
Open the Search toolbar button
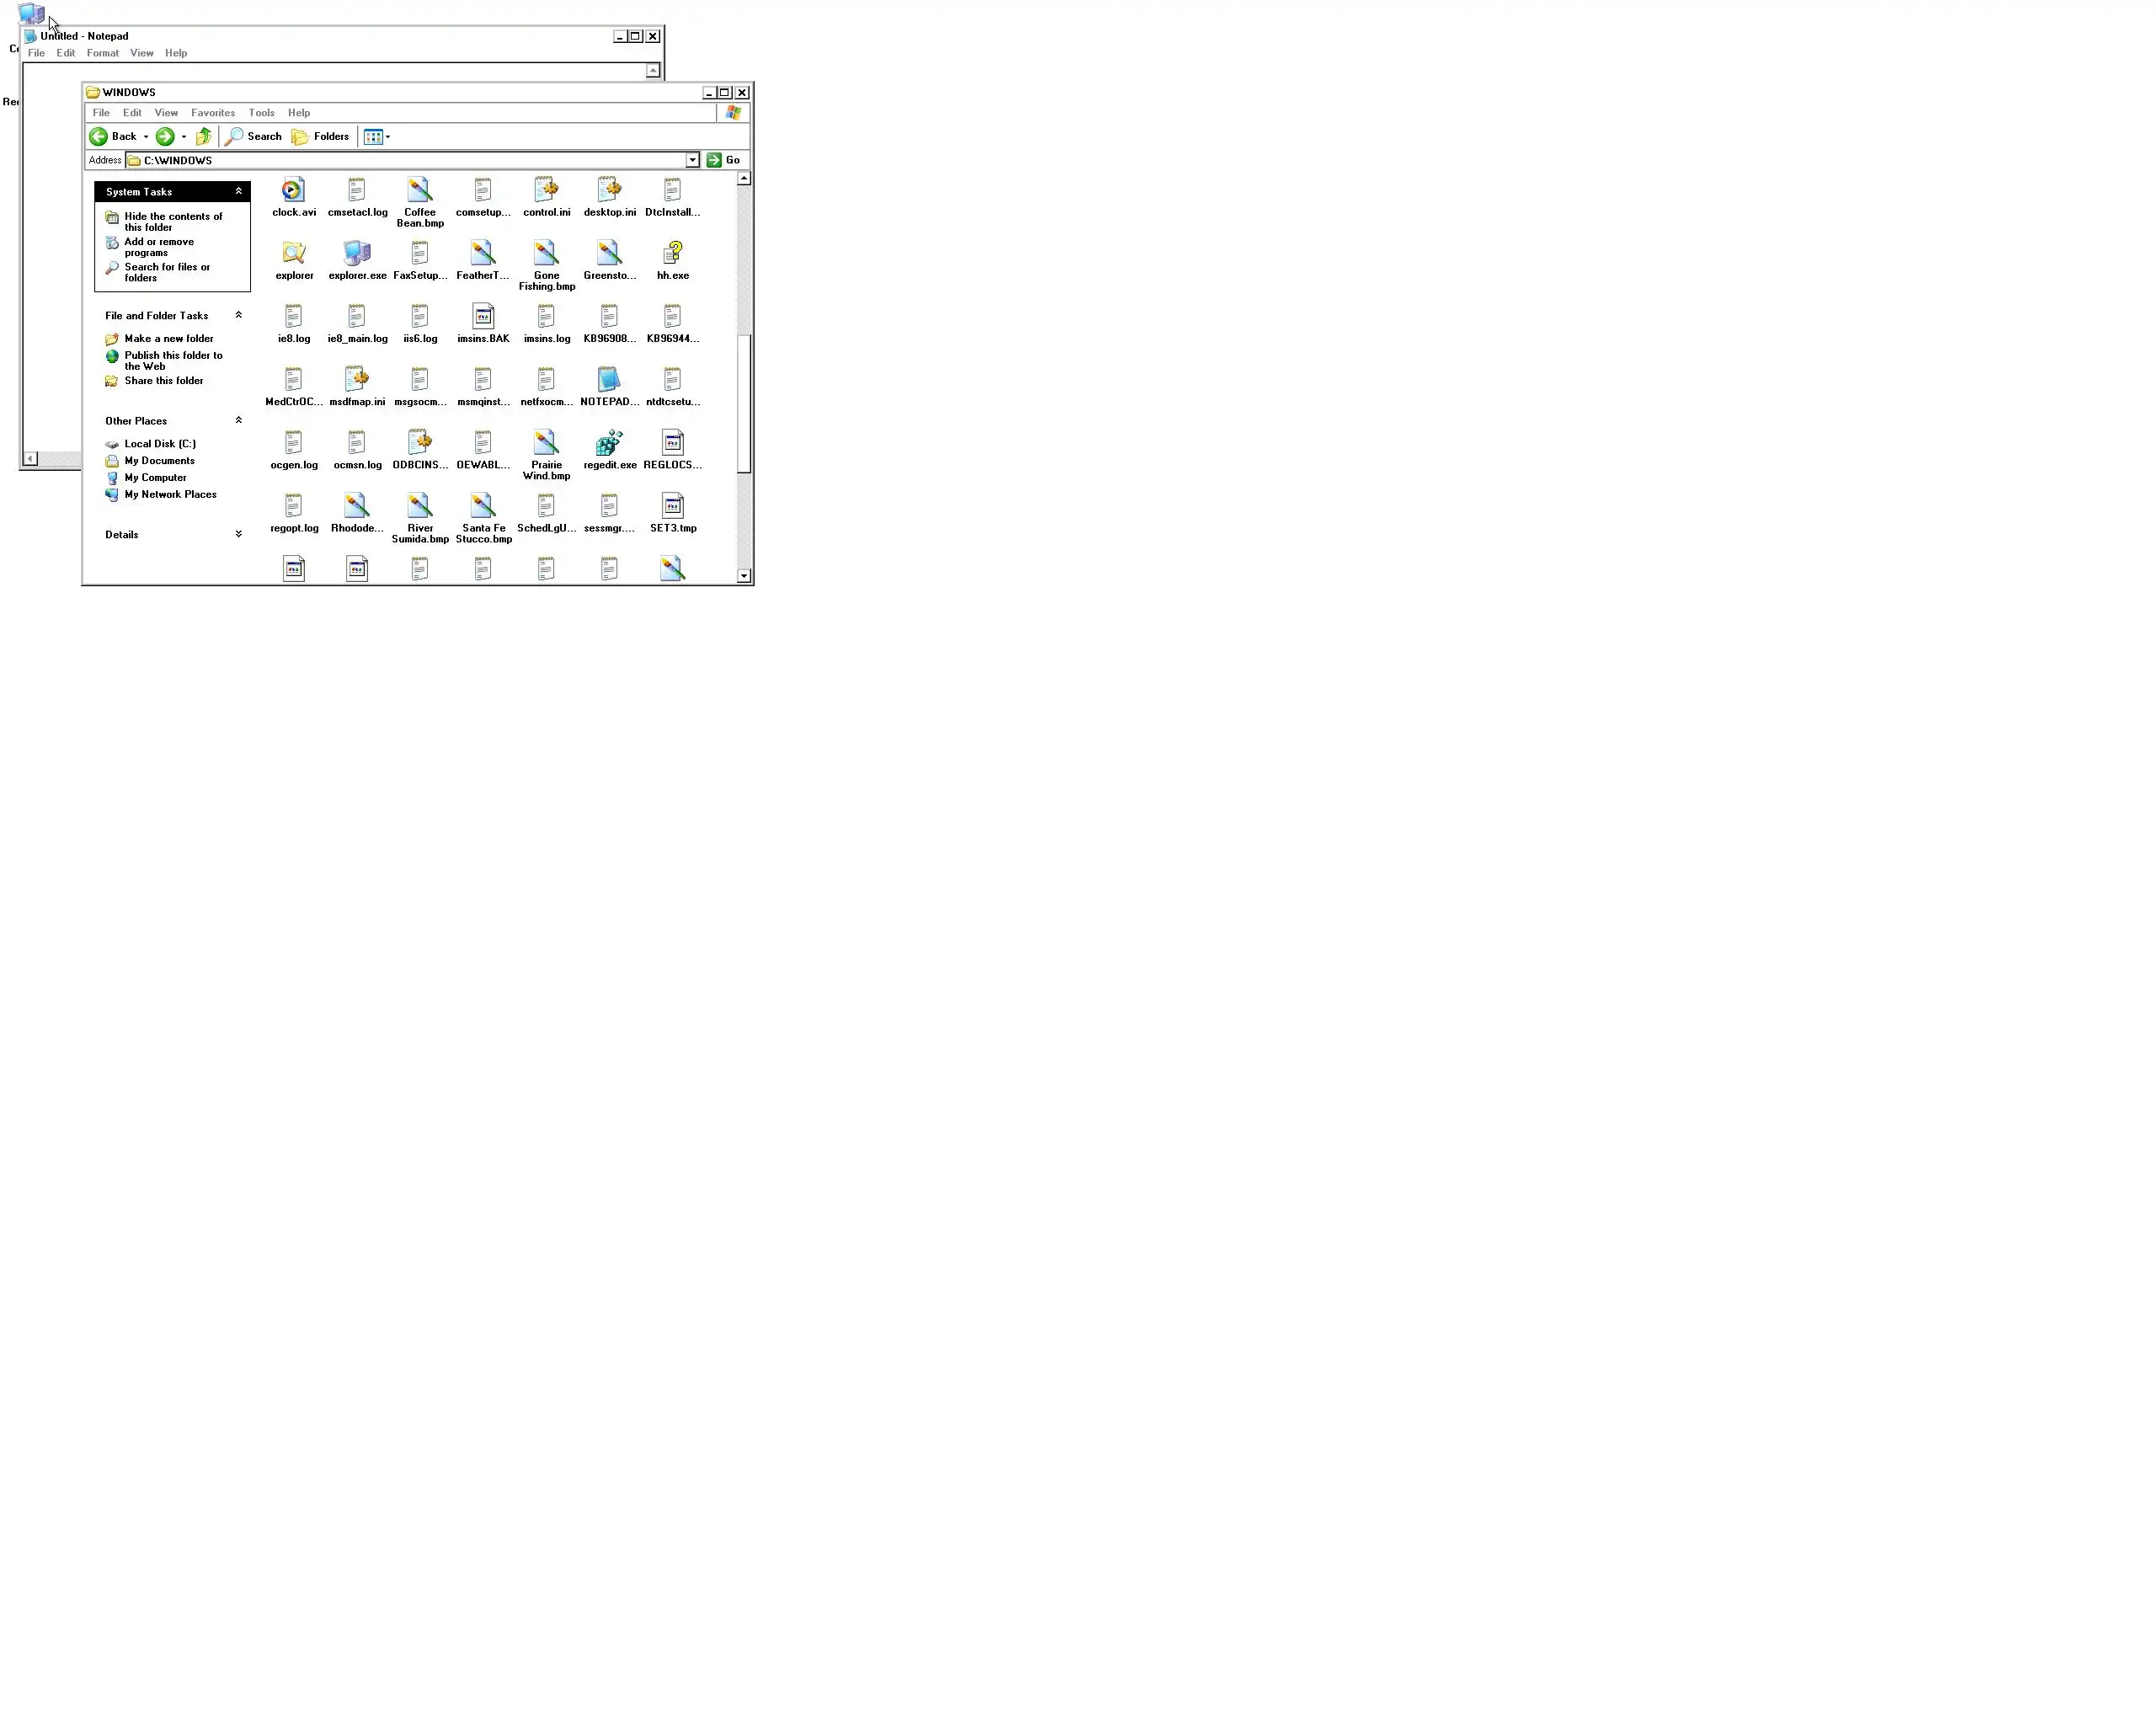(x=254, y=137)
